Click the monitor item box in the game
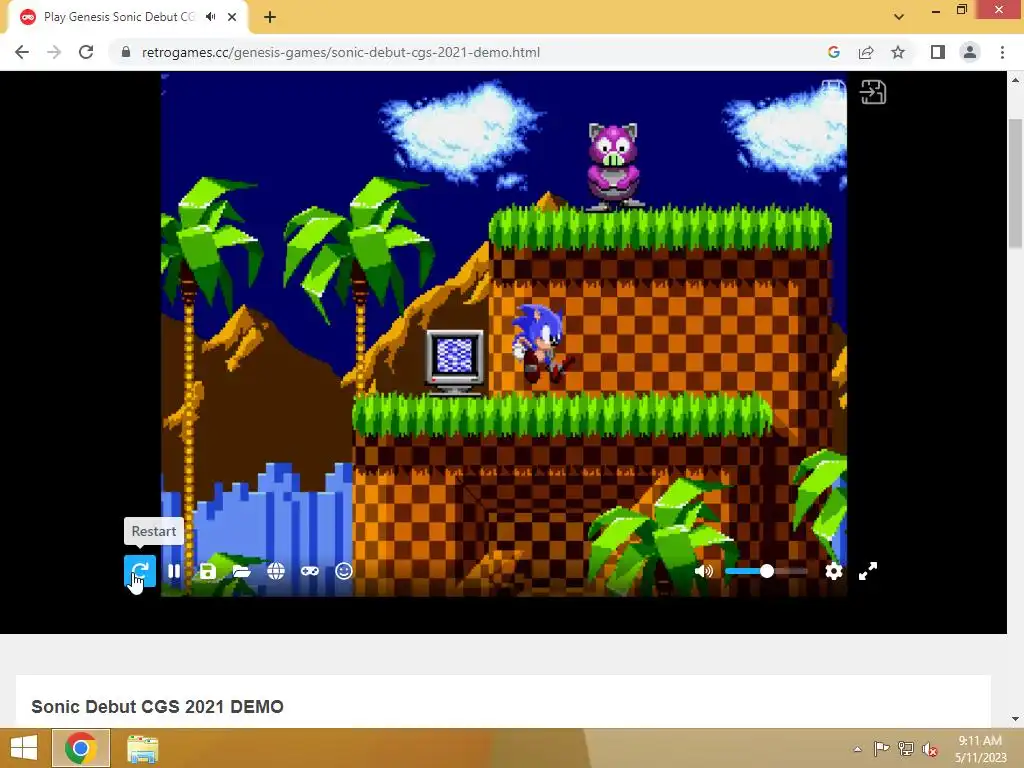This screenshot has width=1024, height=768. tap(455, 362)
